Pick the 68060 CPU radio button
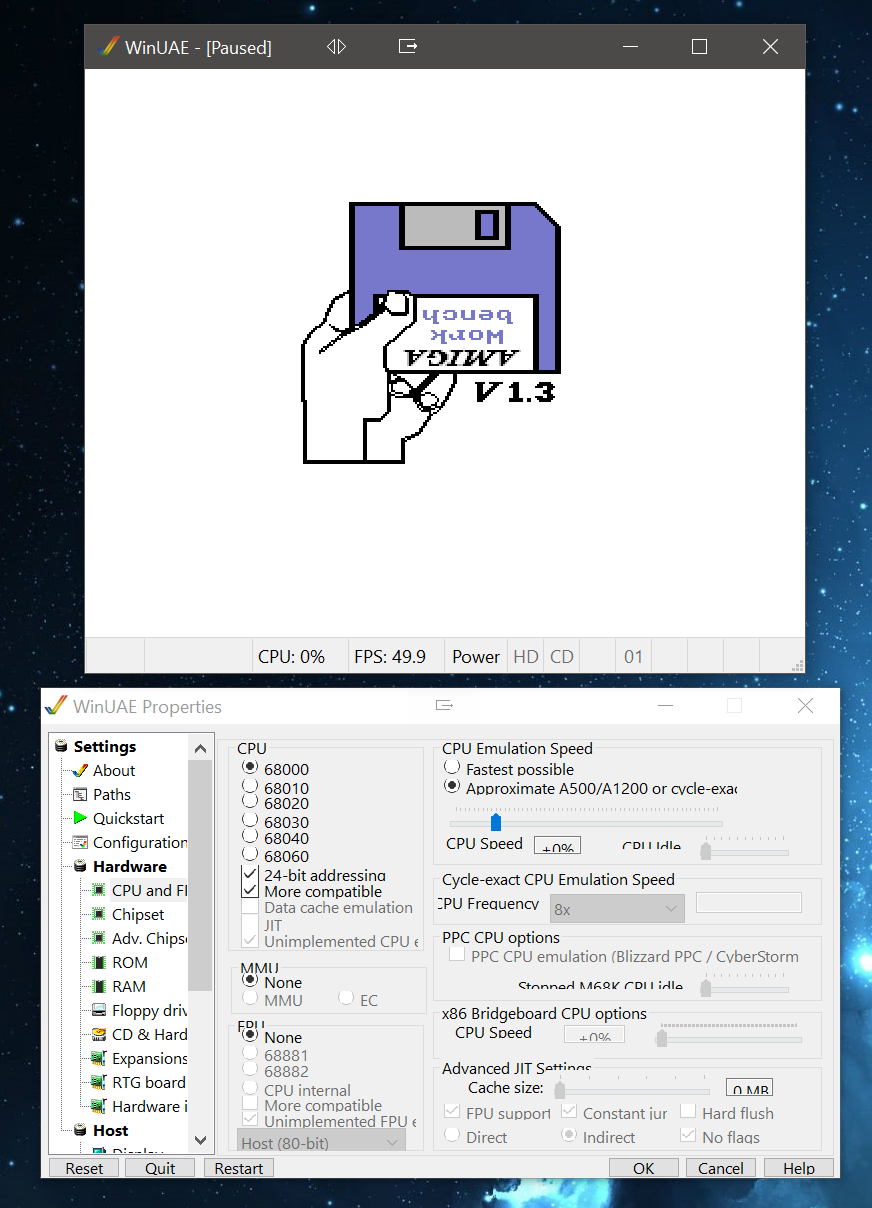Screen dimensions: 872x1208 click(250, 854)
